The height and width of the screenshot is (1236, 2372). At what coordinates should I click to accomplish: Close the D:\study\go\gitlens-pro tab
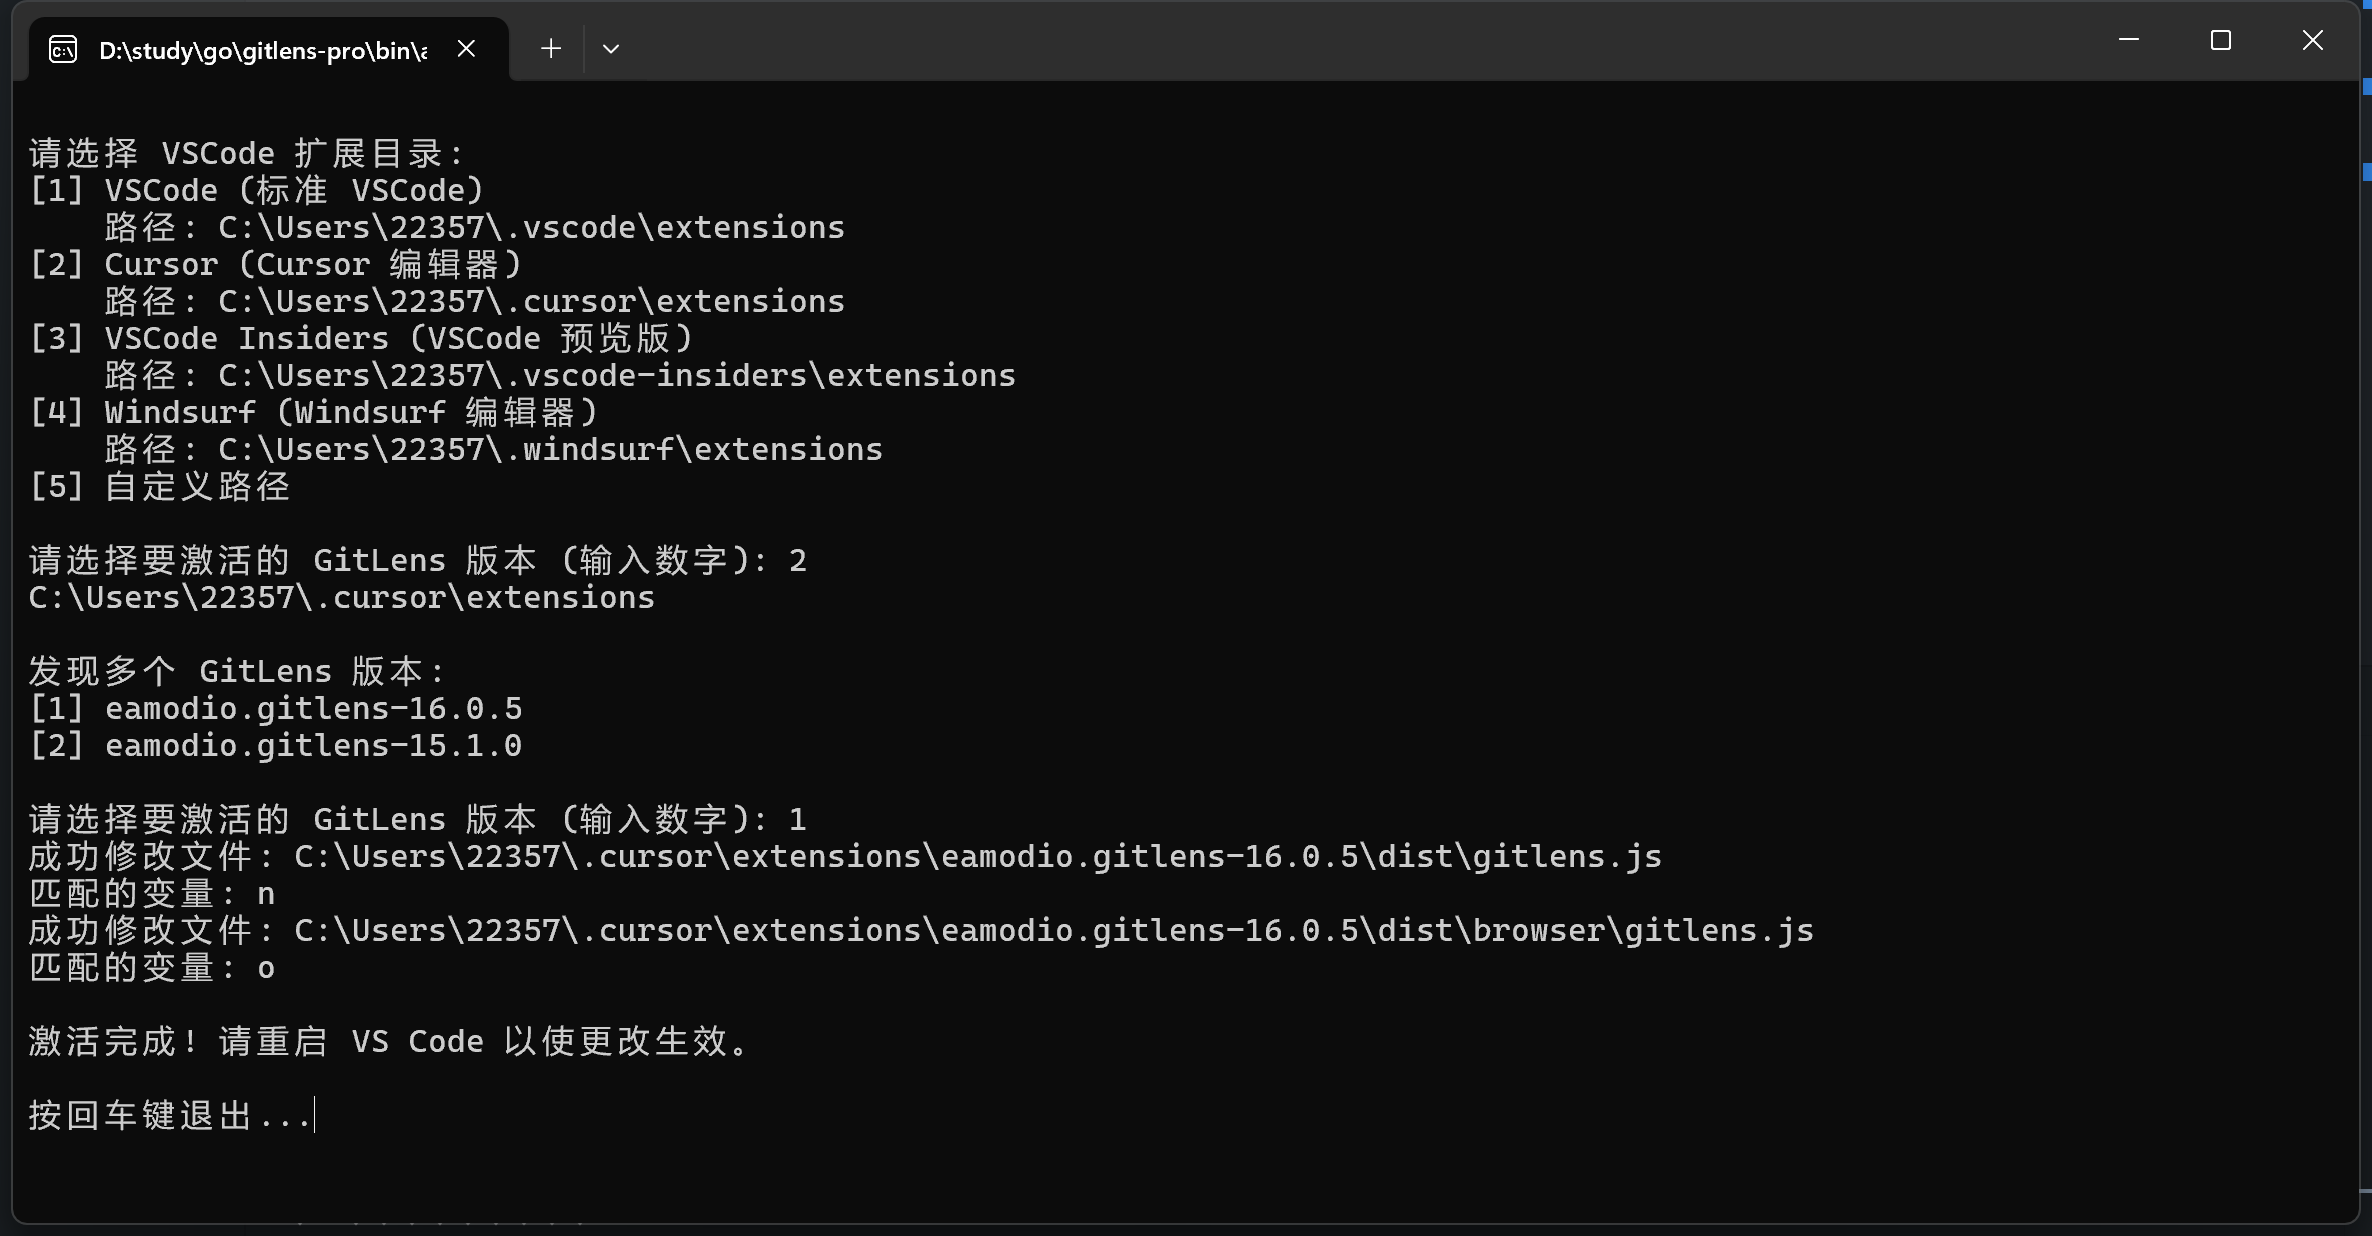pos(466,48)
